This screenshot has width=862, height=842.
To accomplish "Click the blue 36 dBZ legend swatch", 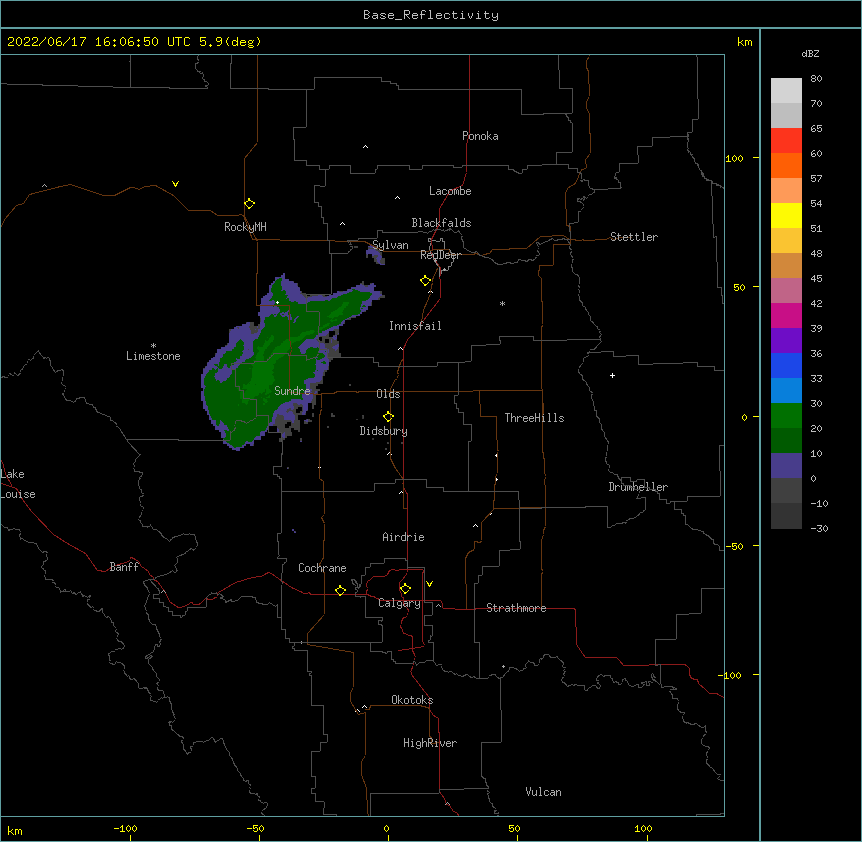I will [786, 365].
